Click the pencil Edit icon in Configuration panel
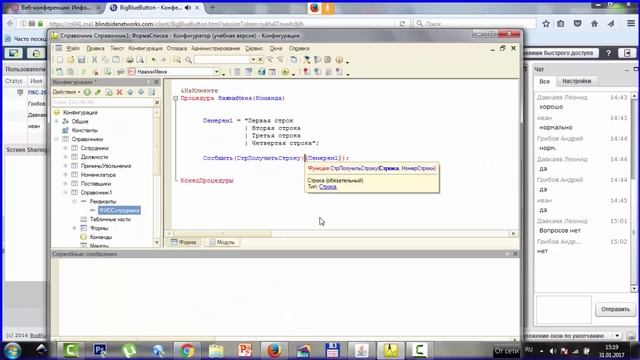The width and height of the screenshot is (640, 360). [x=98, y=92]
